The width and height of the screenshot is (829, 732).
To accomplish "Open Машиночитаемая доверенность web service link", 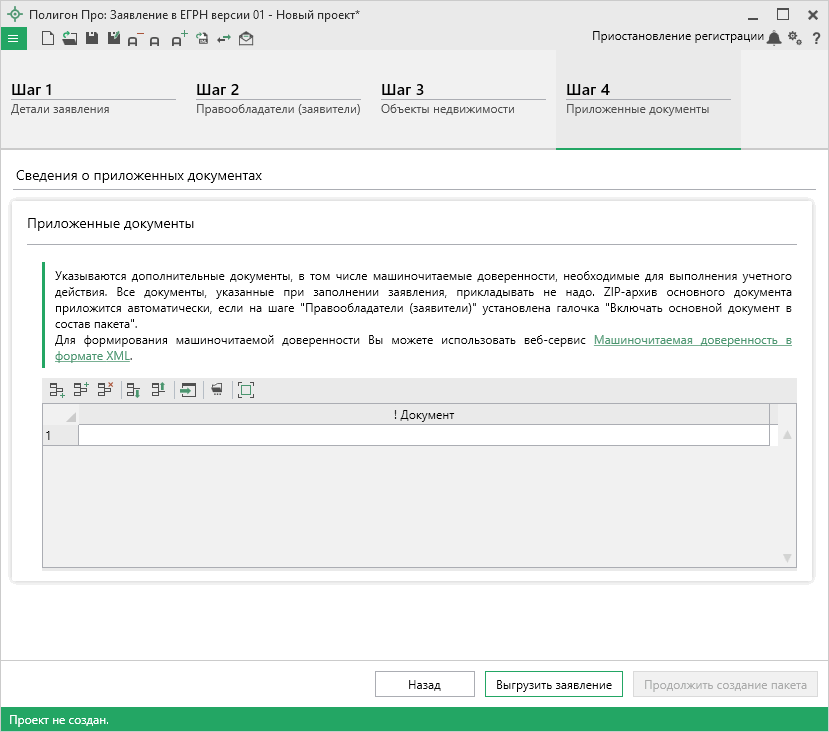I will [692, 340].
